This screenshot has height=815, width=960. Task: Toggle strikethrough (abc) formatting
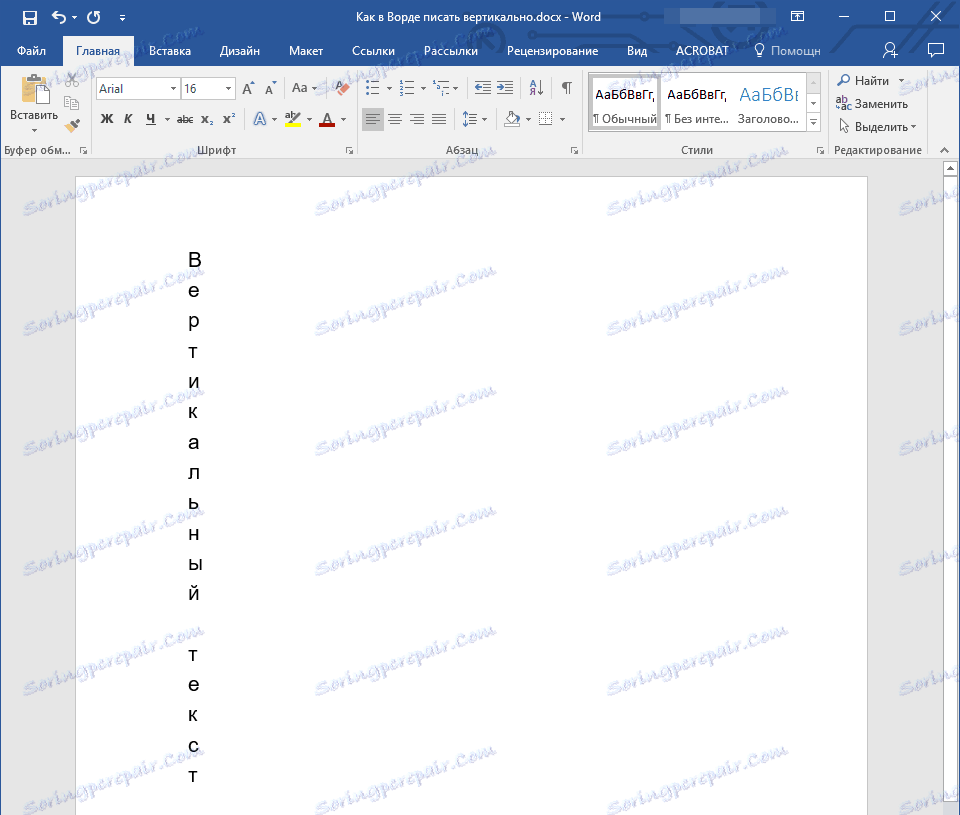[x=185, y=119]
